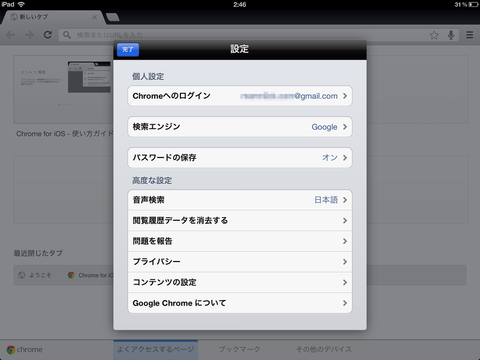Image resolution: width=480 pixels, height=360 pixels.
Task: Click the オン value in password row
Action: pos(330,157)
